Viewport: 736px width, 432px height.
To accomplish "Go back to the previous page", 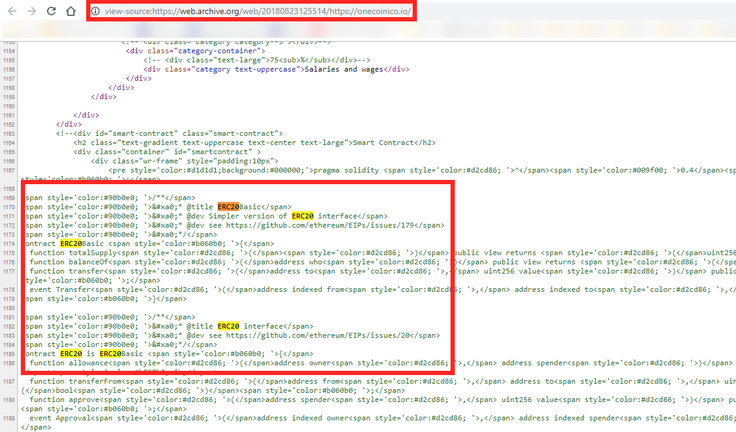I will [x=12, y=11].
